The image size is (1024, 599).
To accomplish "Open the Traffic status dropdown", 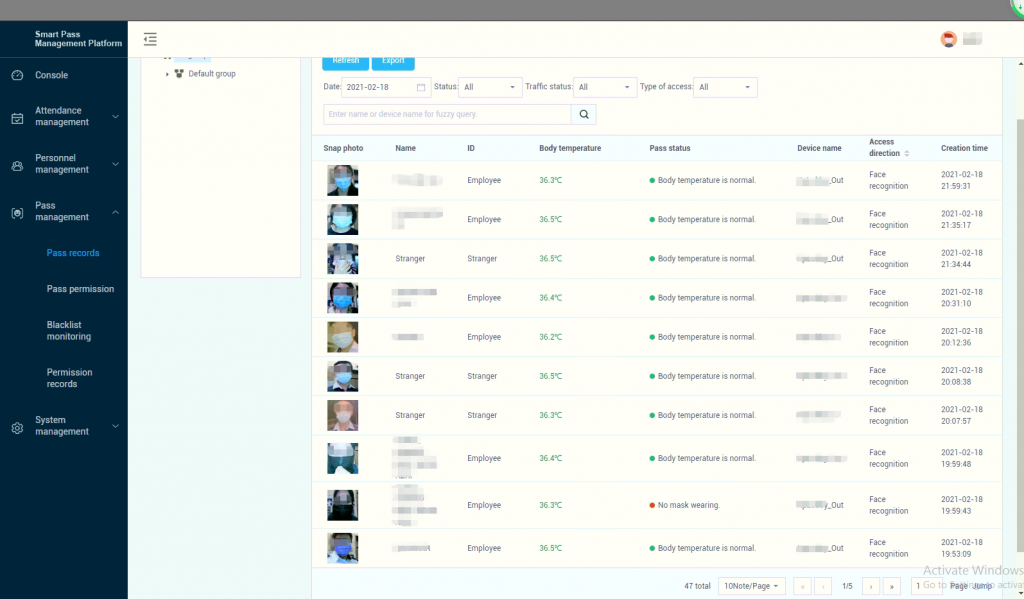I will tap(605, 88).
